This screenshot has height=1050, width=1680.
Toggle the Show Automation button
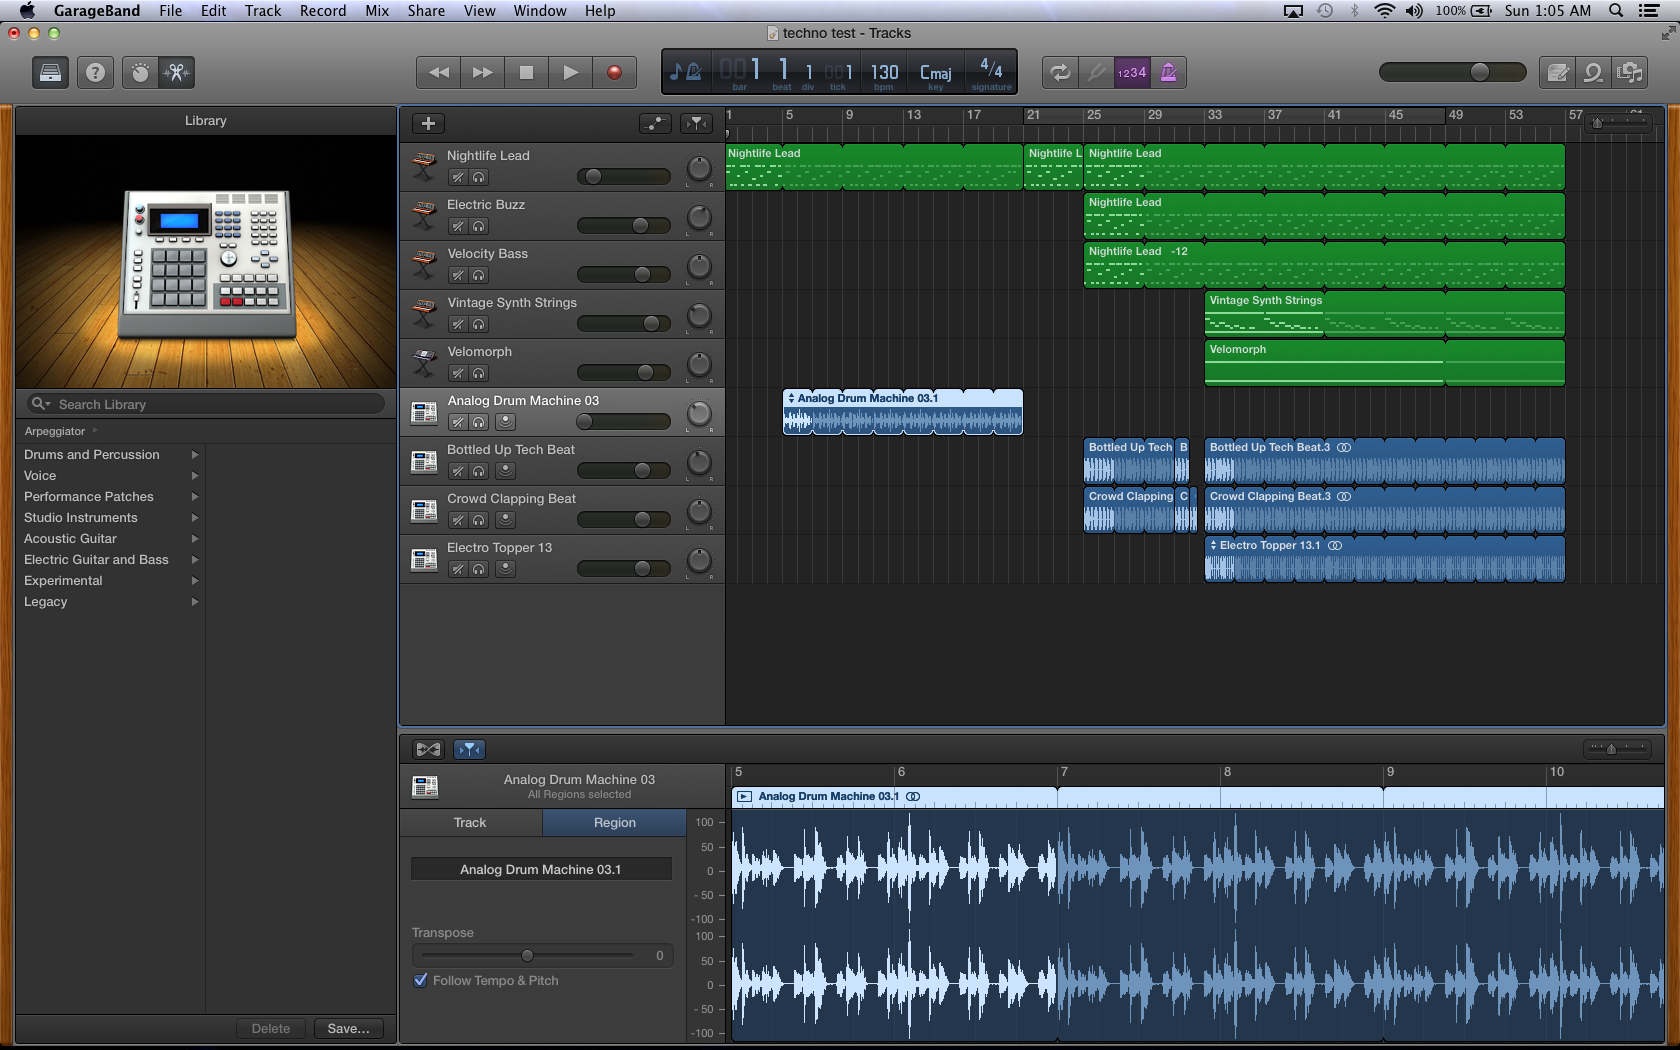(655, 123)
